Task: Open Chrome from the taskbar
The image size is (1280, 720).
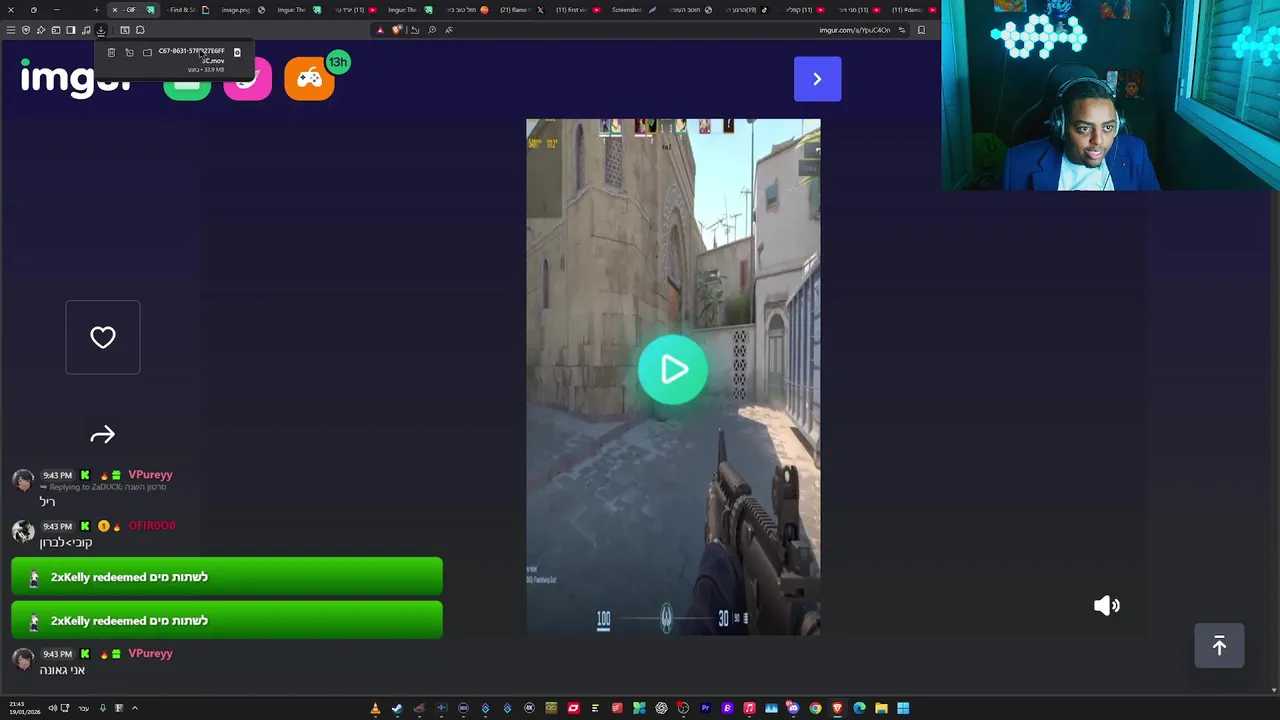Action: click(815, 708)
